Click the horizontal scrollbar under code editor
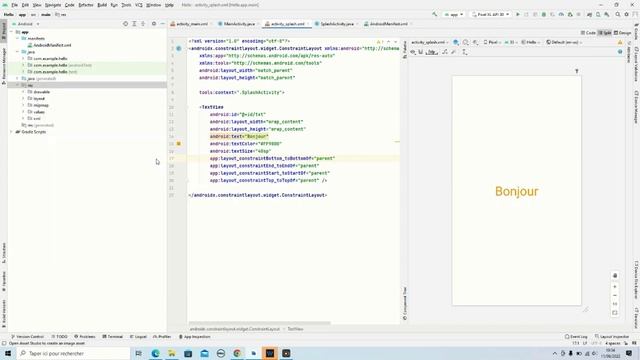Screen dimensions: 640x360 pos(260,323)
